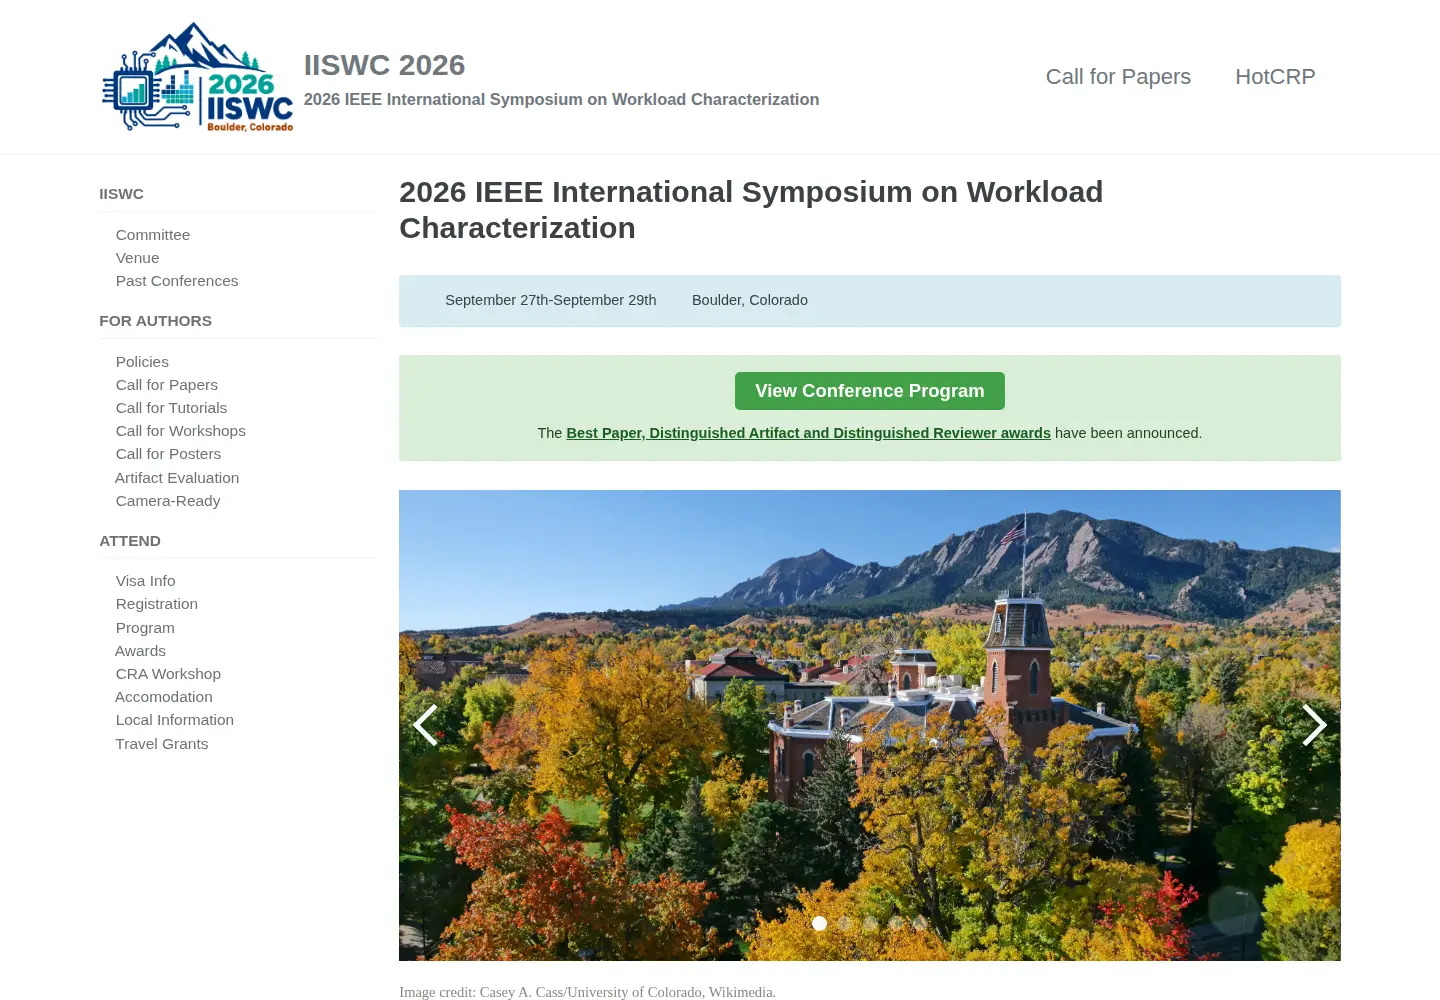1440x1000 pixels.
Task: Select the first carousel indicator dot
Action: point(820,924)
